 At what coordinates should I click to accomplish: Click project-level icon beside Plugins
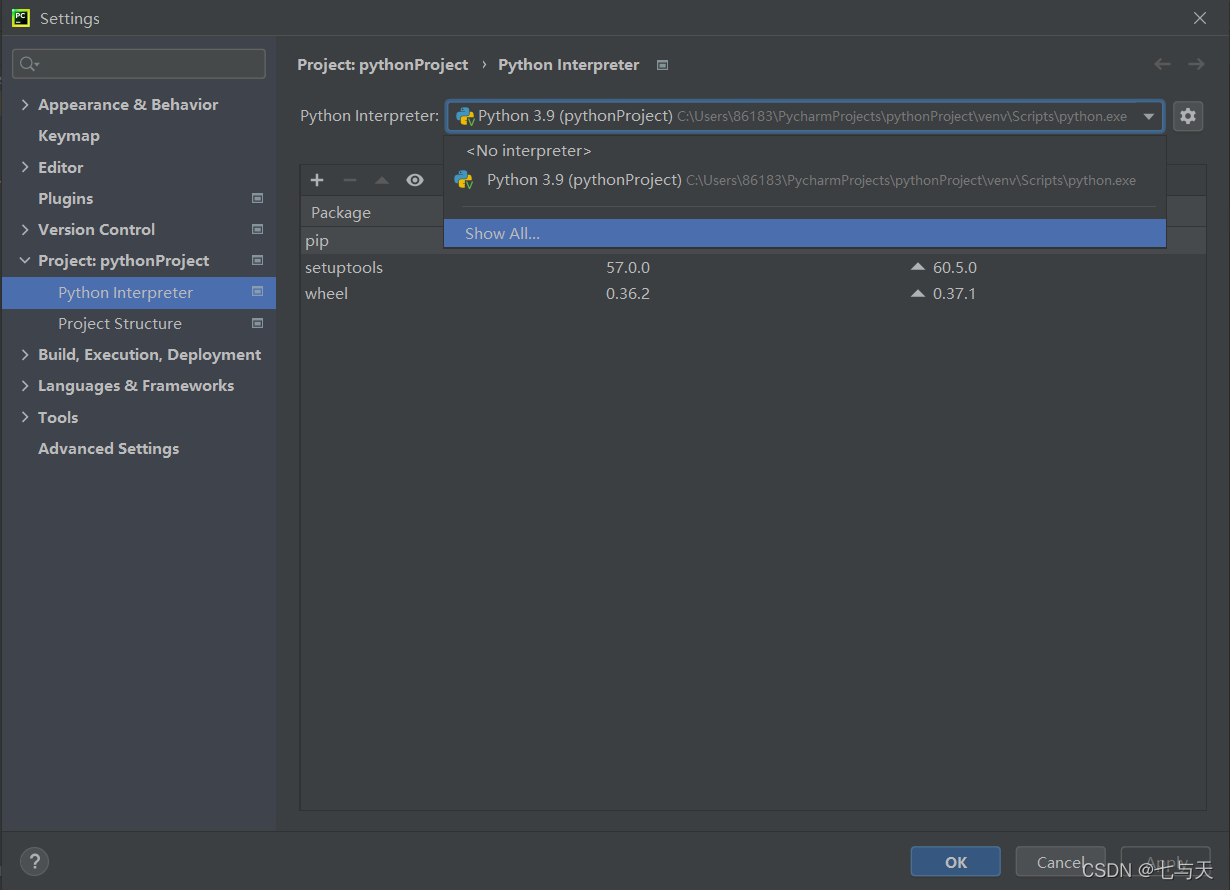pos(257,198)
